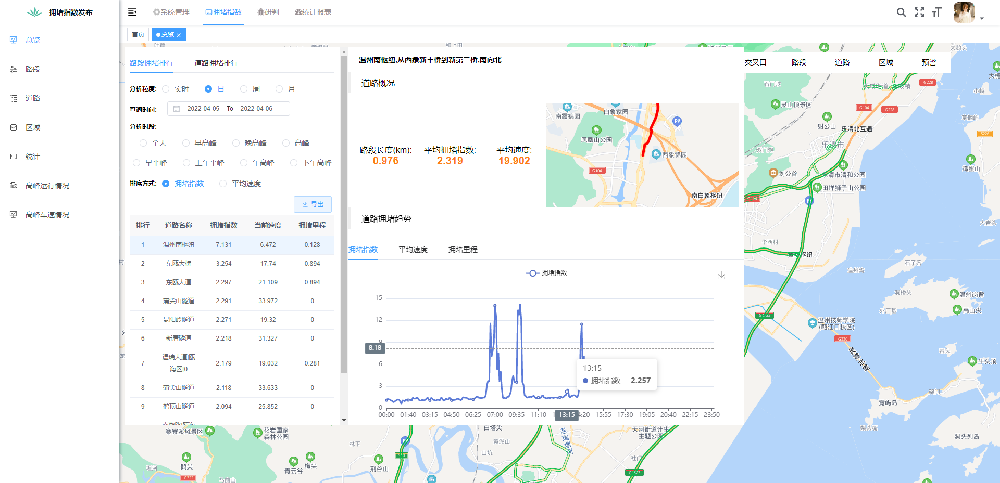The height and width of the screenshot is (483, 1000).
Task: Click the calendar icon in the date range field
Action: 177,108
